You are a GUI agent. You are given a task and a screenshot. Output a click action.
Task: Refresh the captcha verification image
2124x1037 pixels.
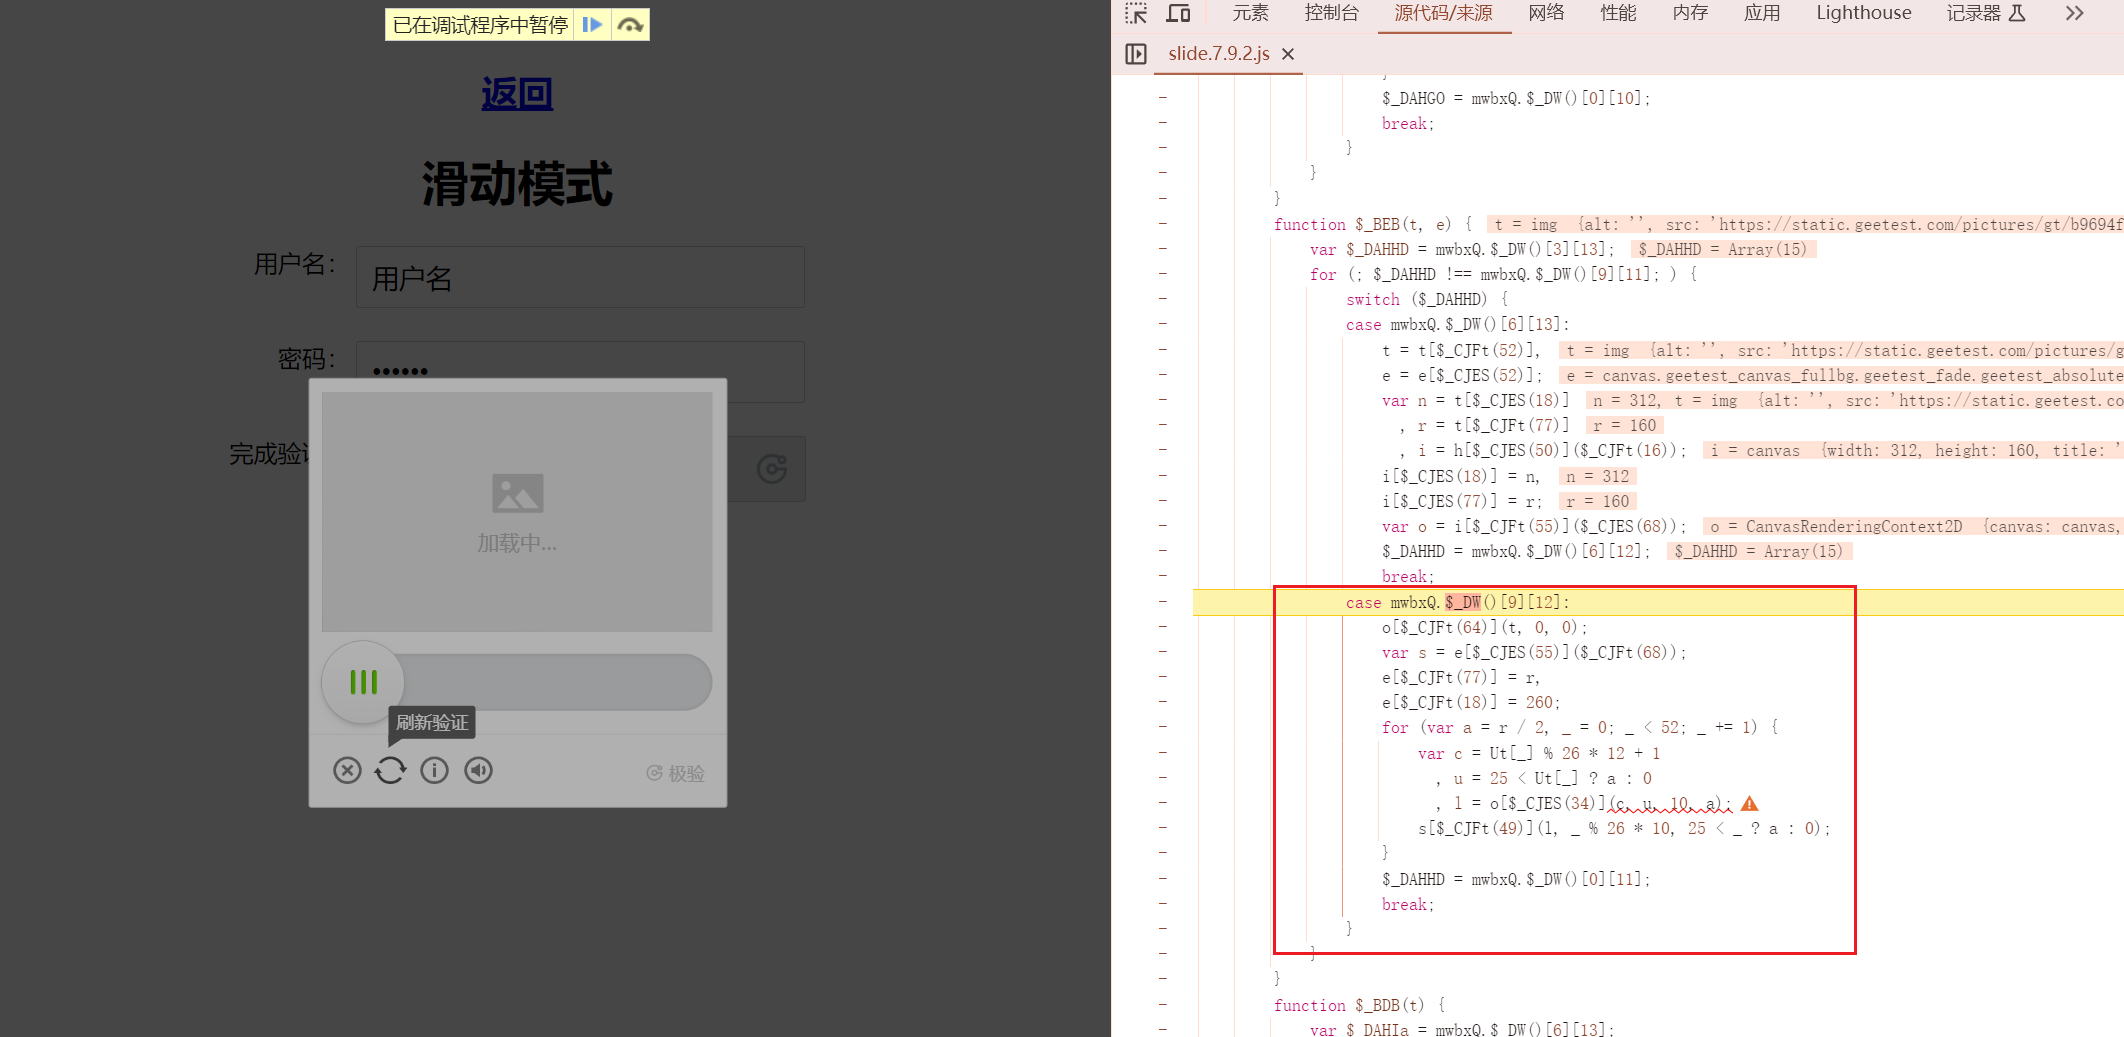coord(390,770)
